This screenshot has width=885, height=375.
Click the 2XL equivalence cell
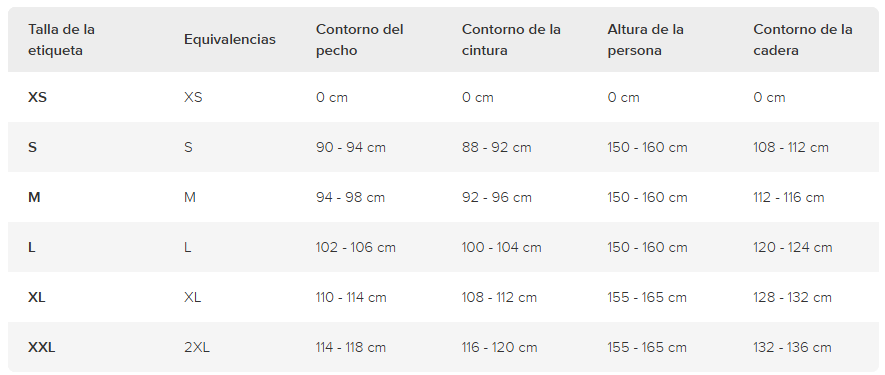coord(196,347)
